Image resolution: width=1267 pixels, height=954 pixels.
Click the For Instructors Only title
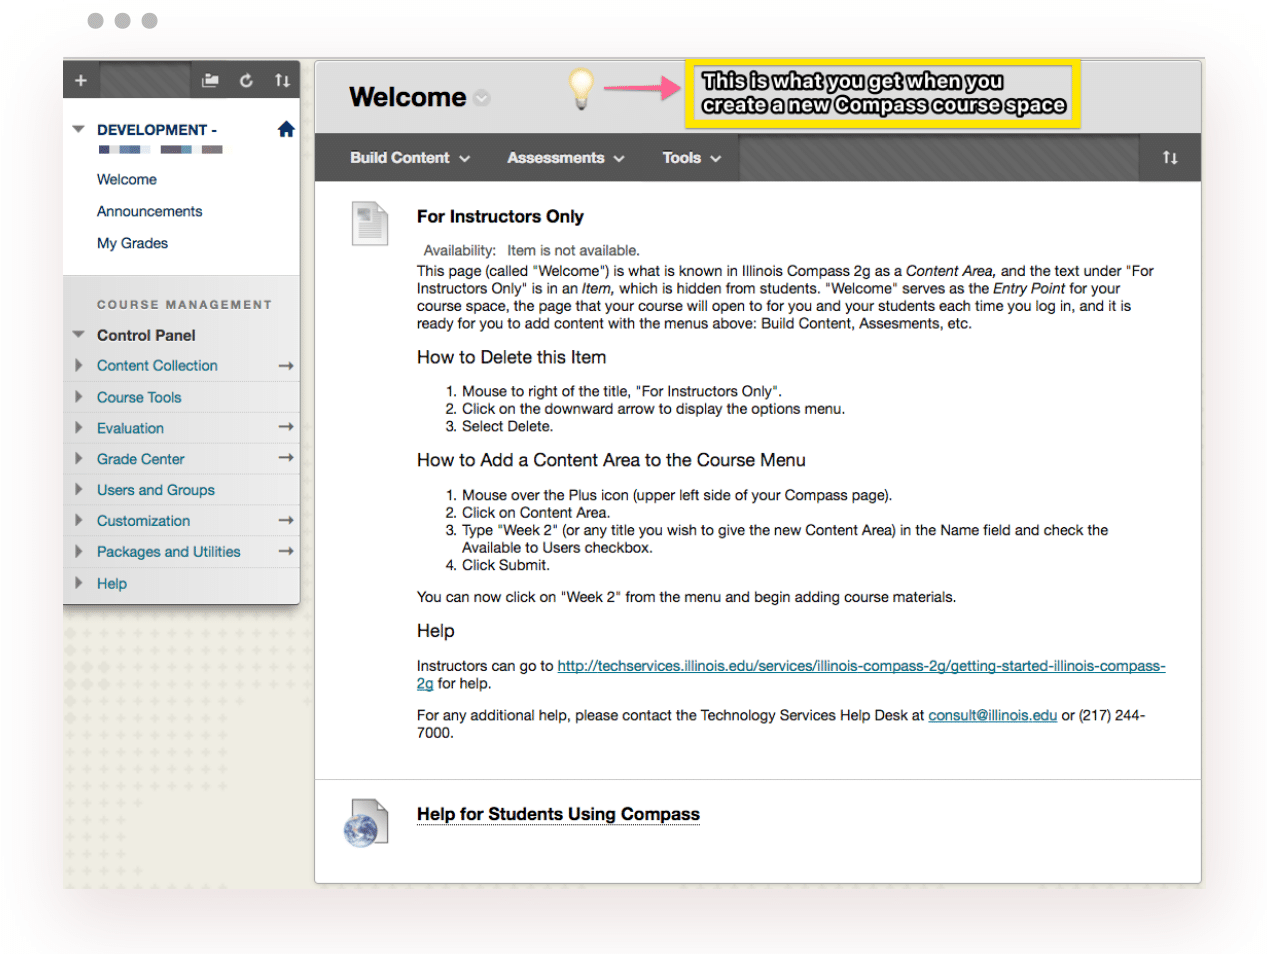(500, 217)
